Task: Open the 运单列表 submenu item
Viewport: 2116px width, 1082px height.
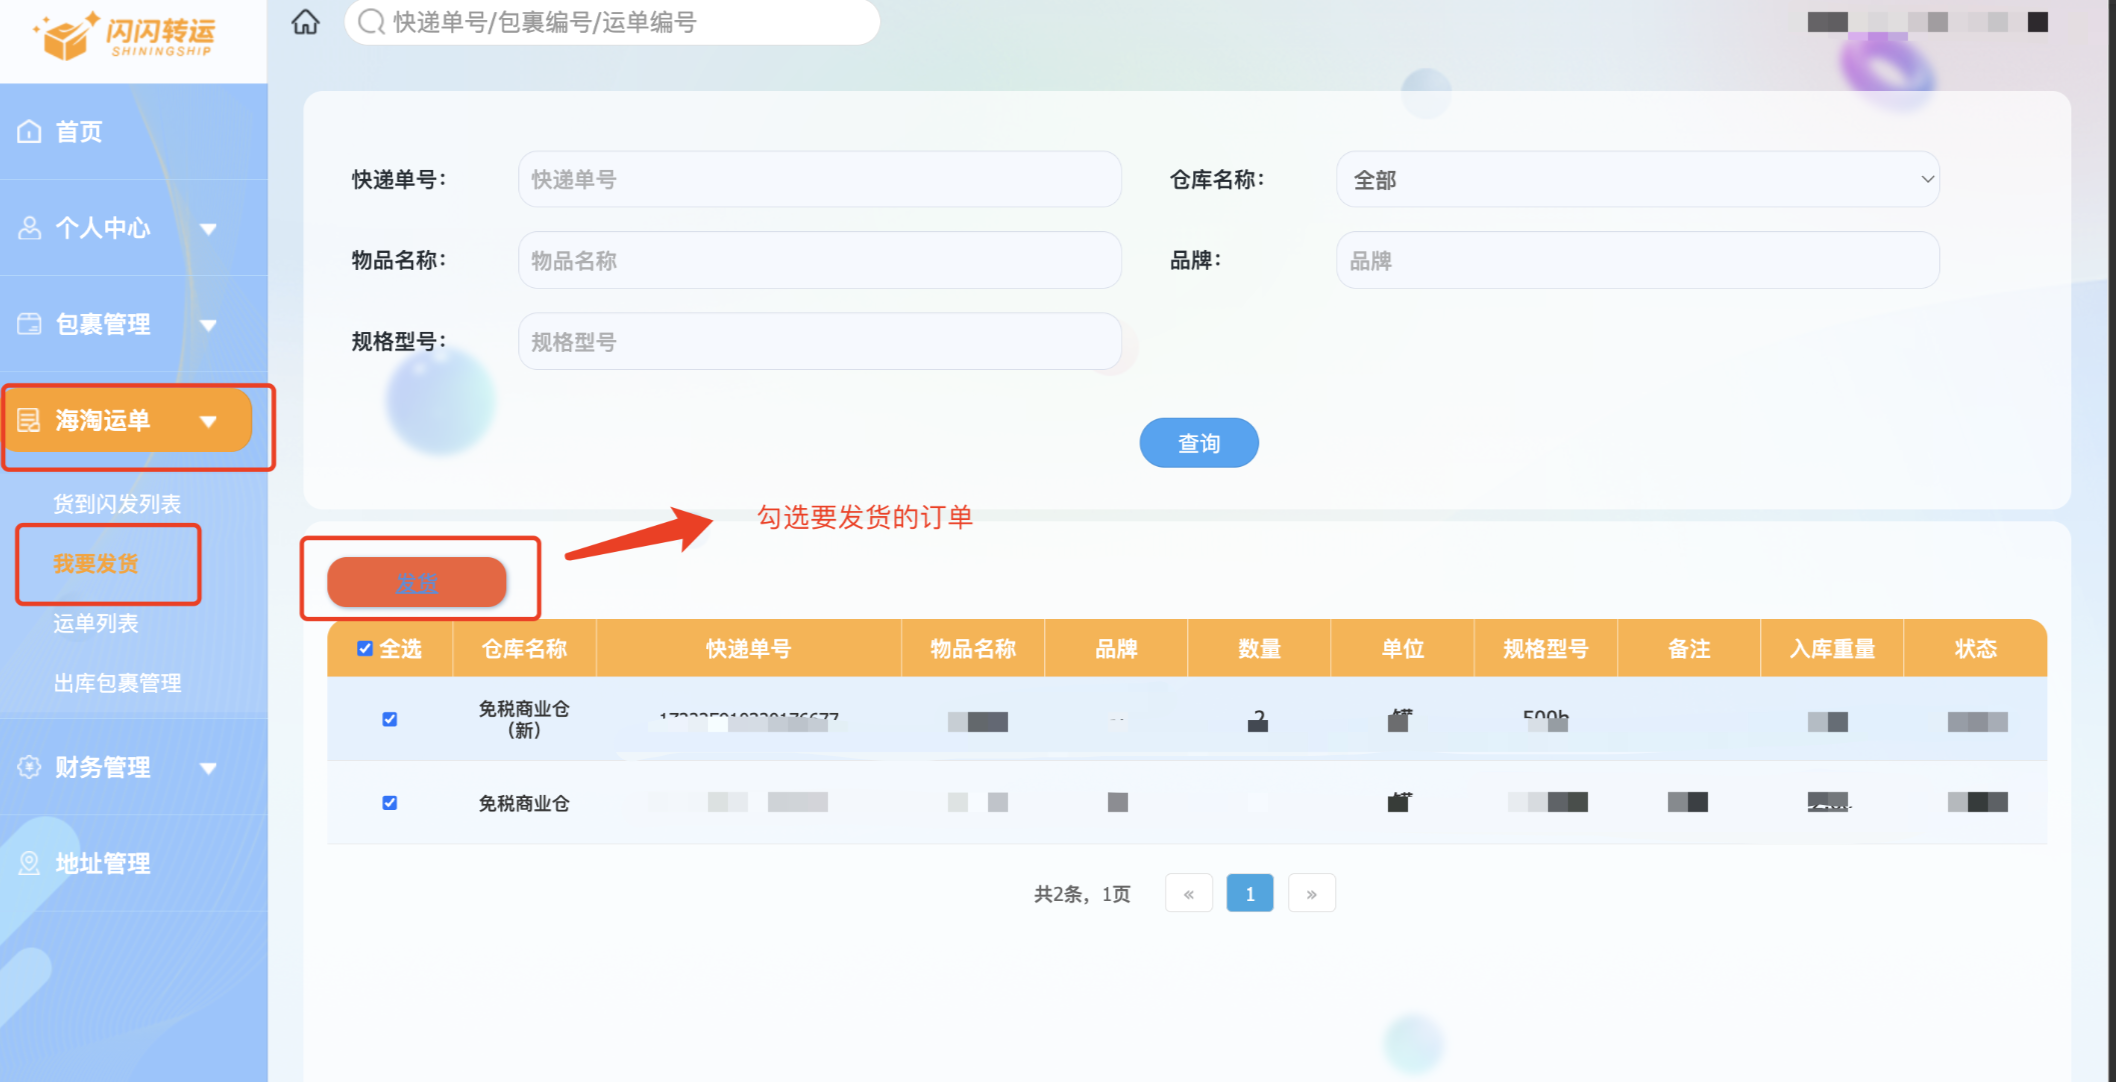Action: (x=96, y=623)
